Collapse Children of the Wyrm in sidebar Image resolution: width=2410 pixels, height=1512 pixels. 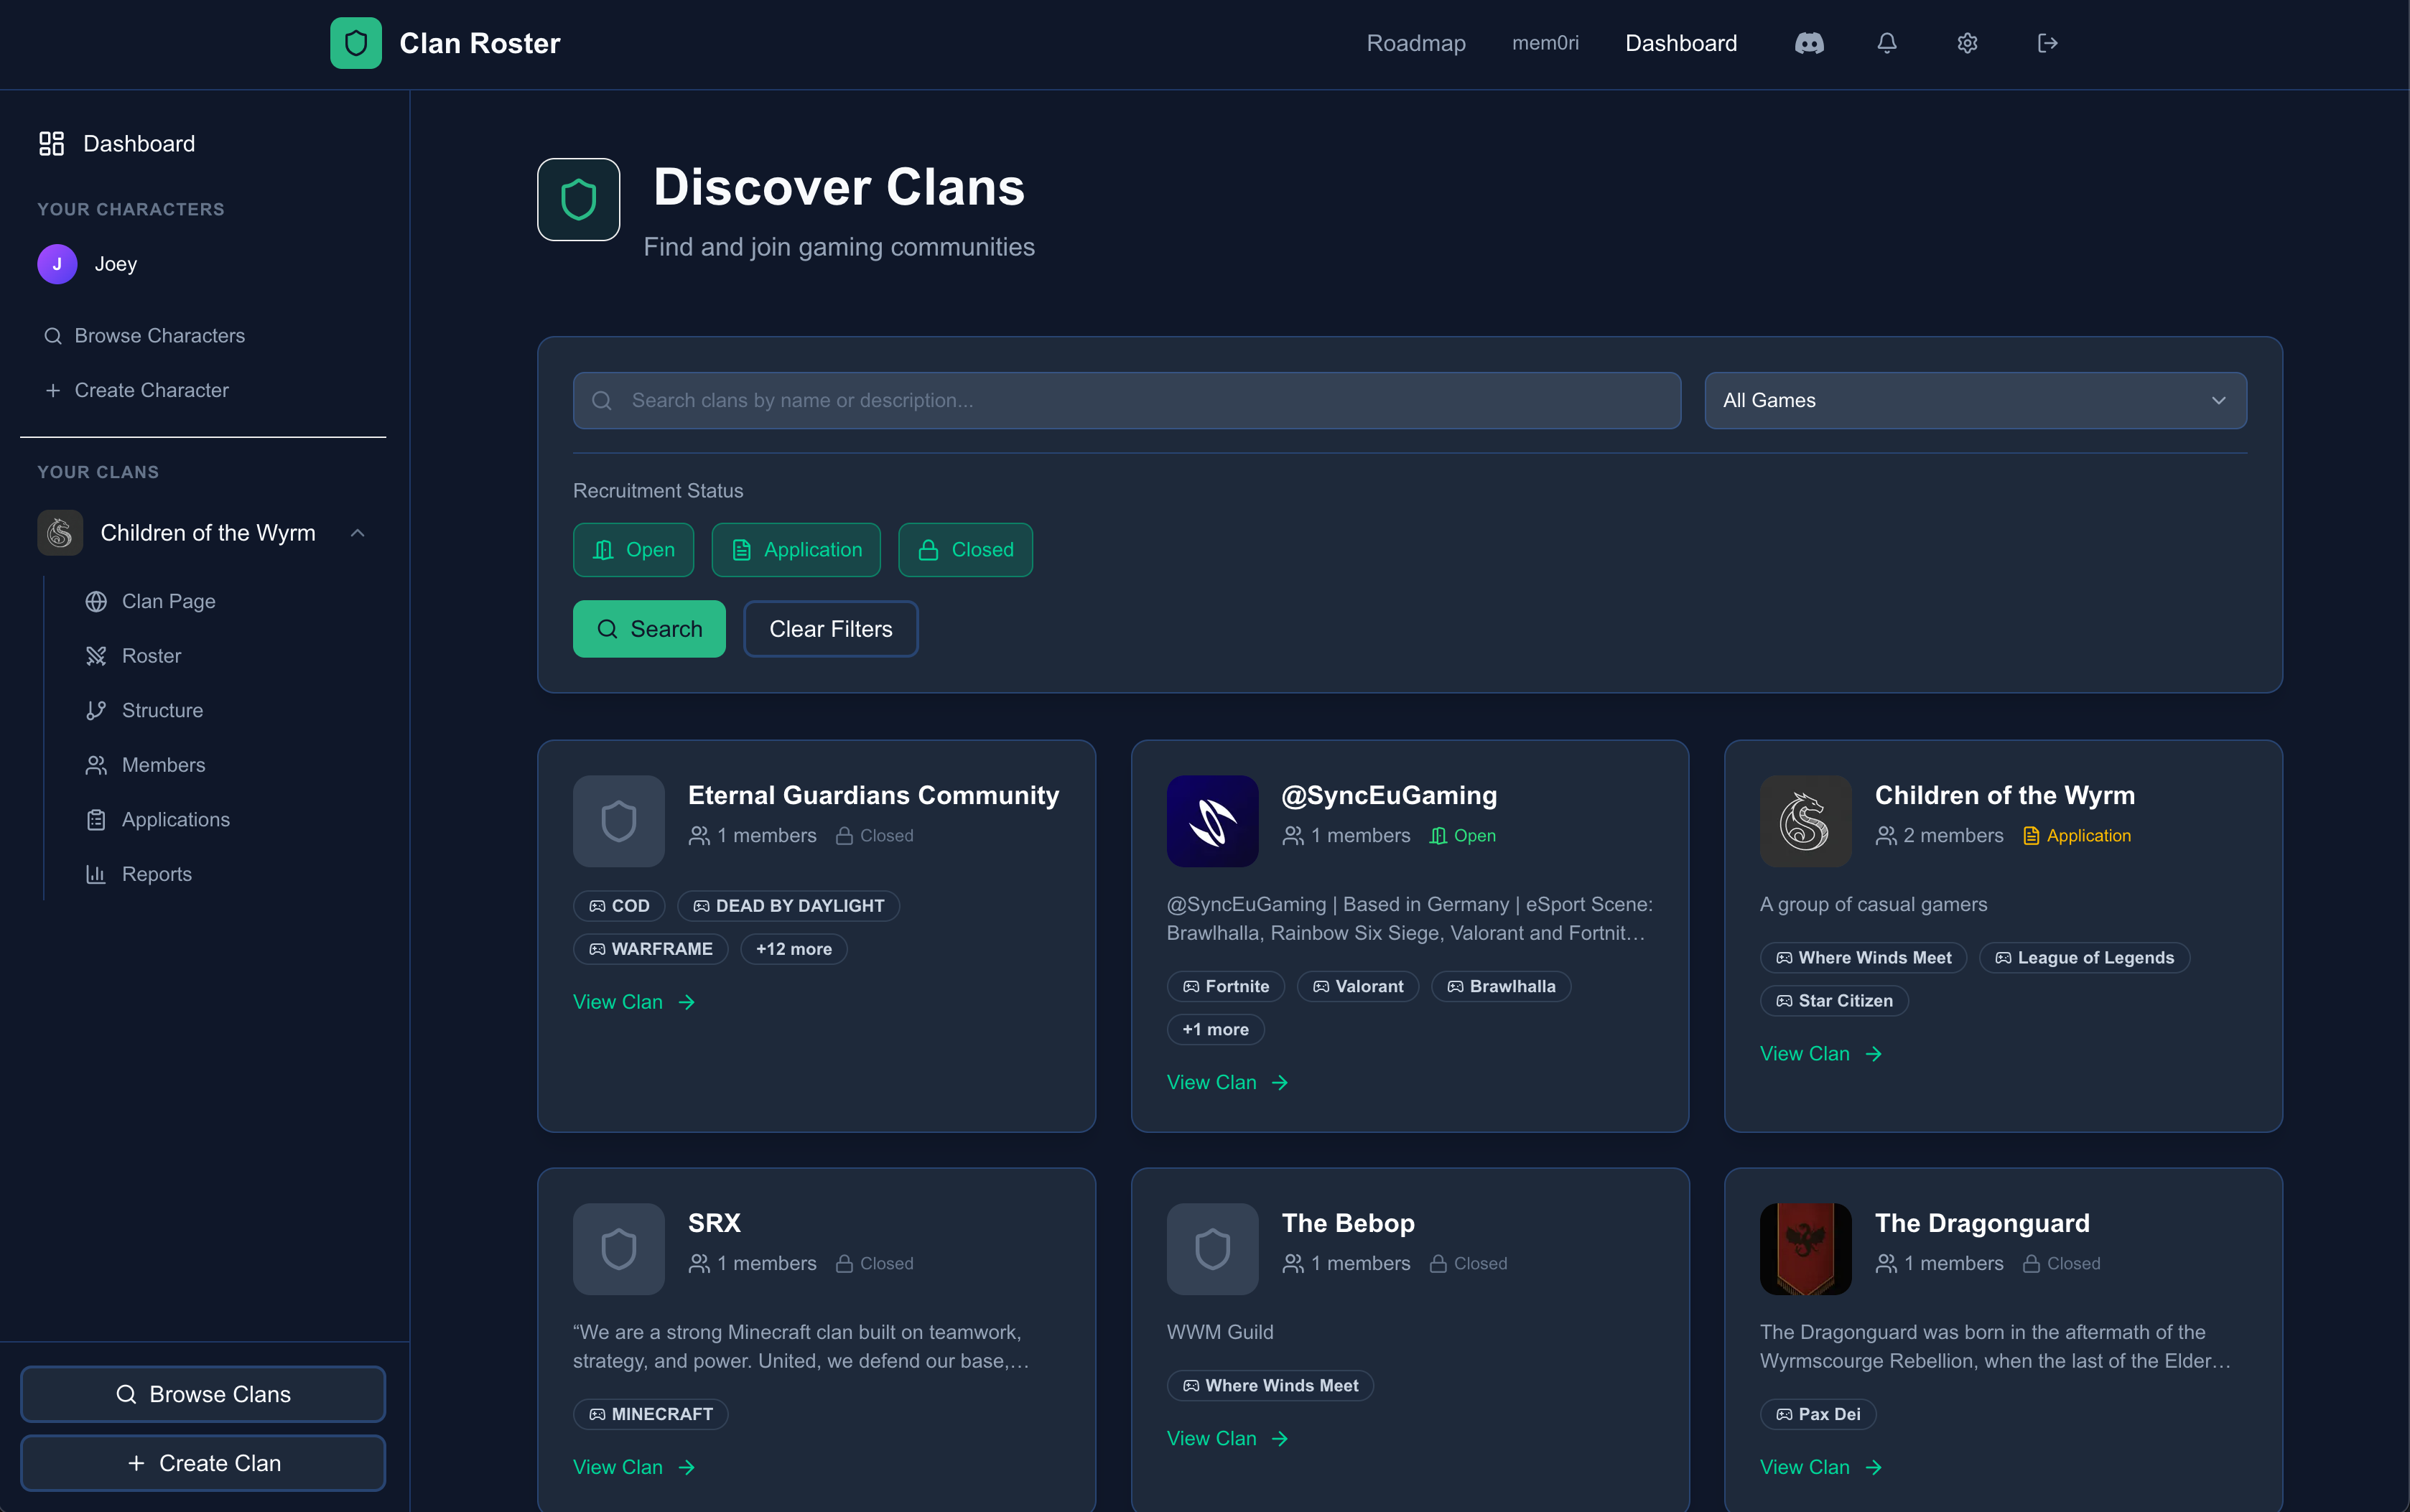click(357, 532)
